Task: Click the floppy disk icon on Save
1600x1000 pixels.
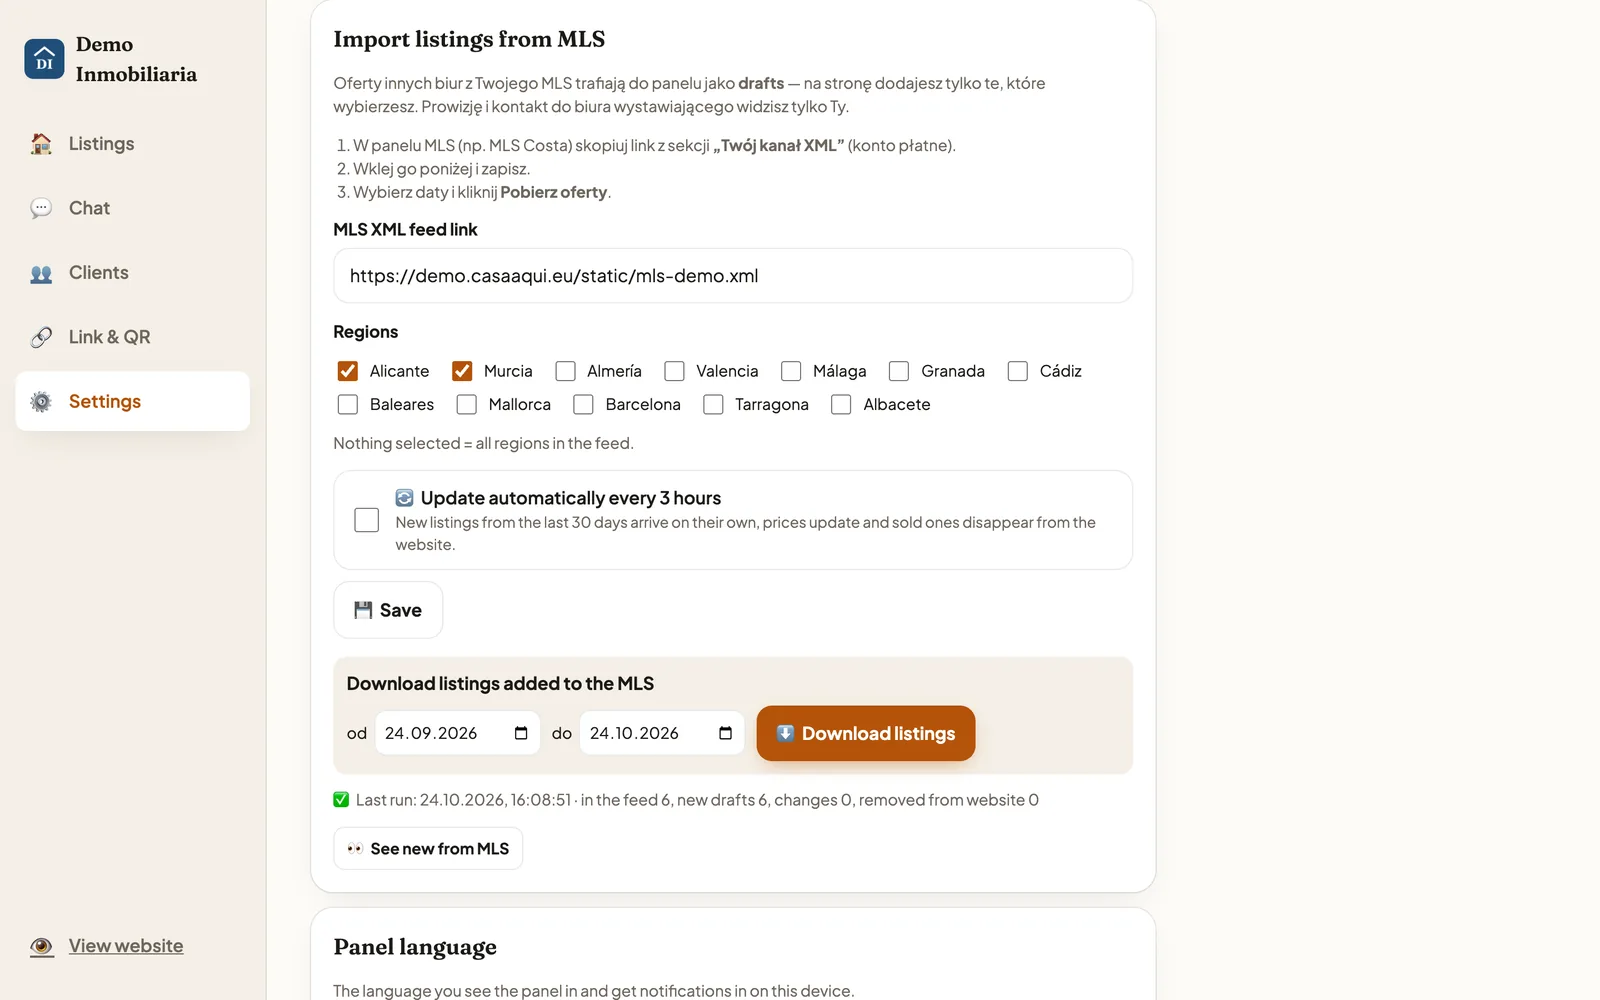Action: click(x=363, y=610)
